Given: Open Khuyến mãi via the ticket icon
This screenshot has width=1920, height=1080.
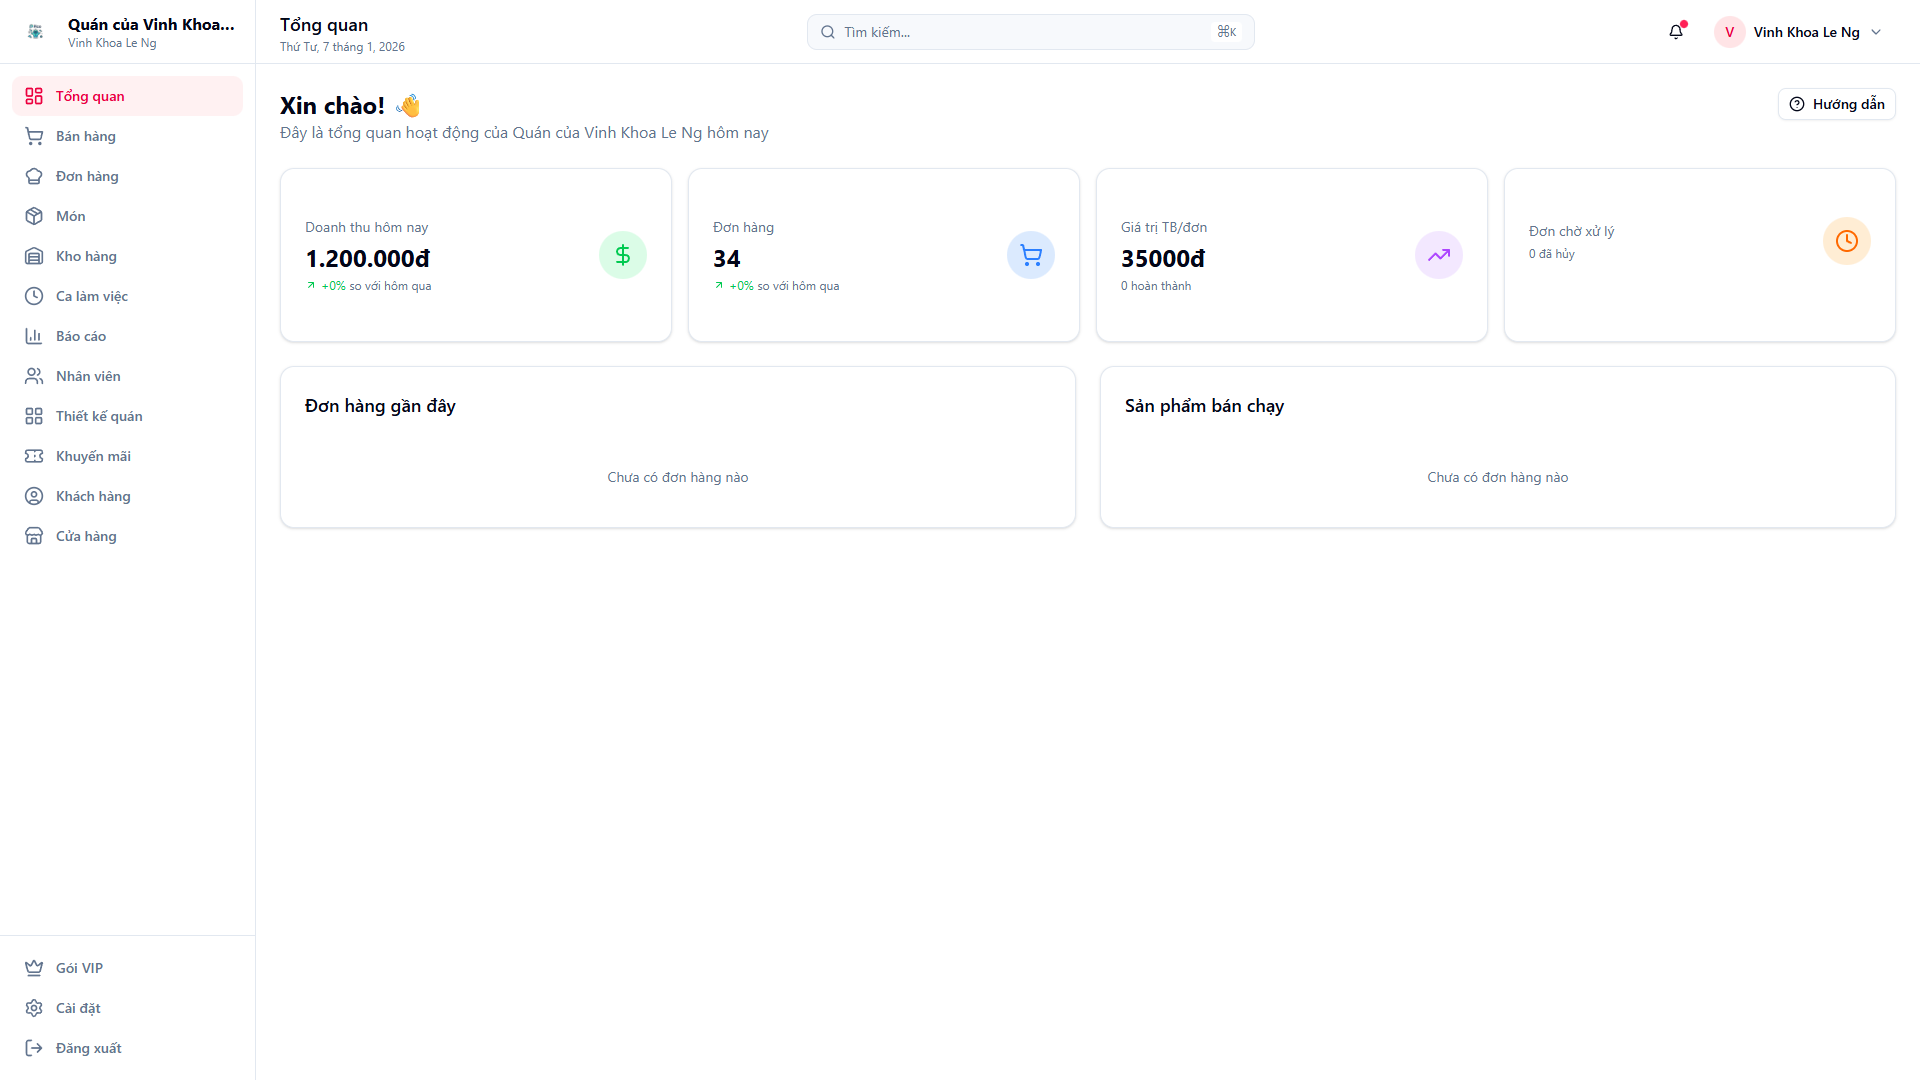Looking at the screenshot, I should click(x=35, y=456).
